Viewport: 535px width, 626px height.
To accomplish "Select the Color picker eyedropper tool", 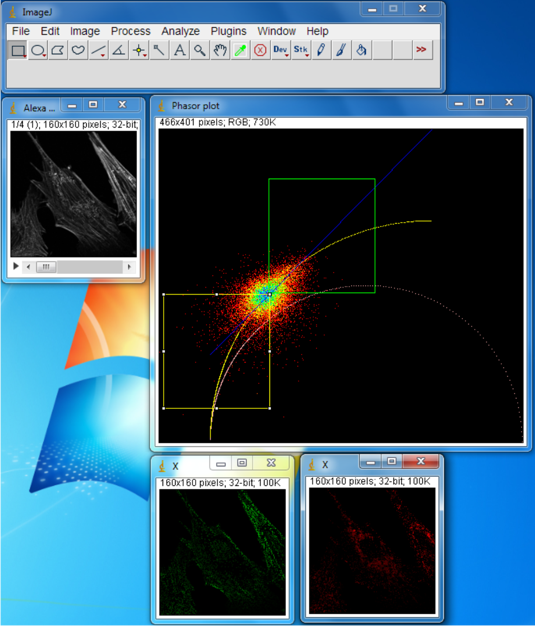I will 240,50.
